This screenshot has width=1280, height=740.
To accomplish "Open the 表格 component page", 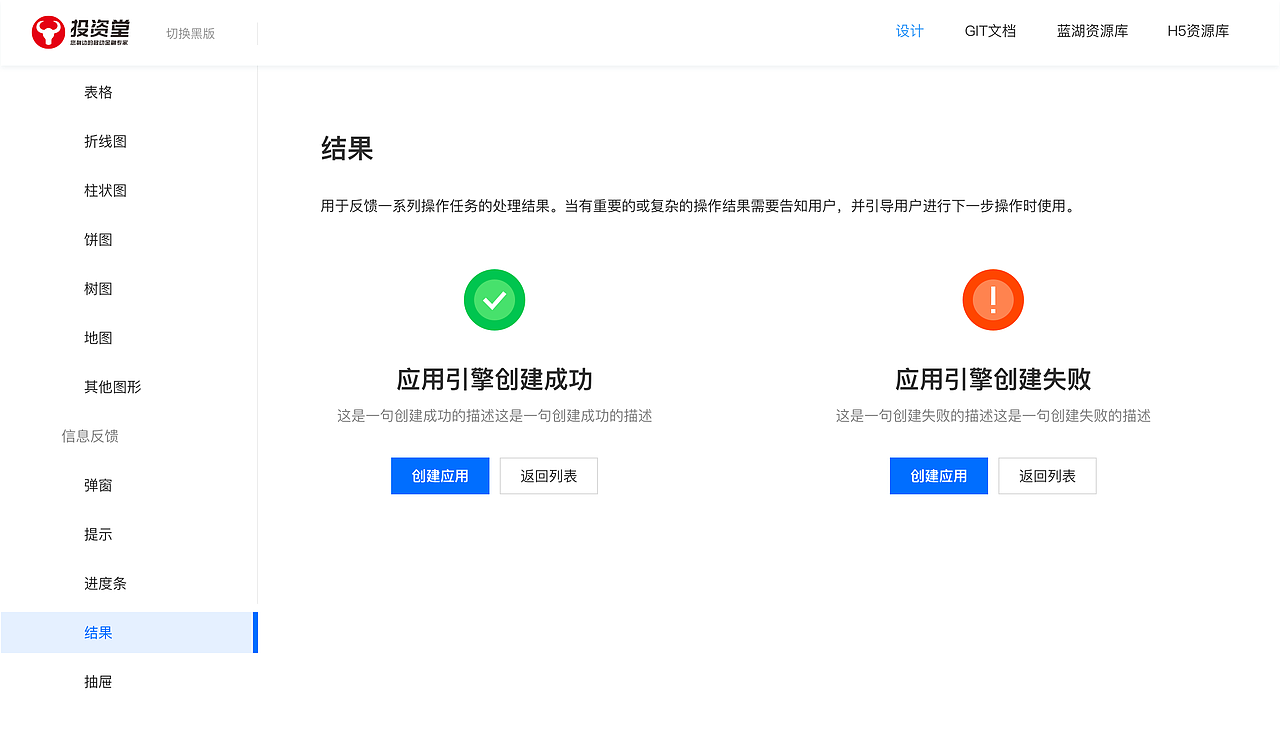I will pos(98,92).
